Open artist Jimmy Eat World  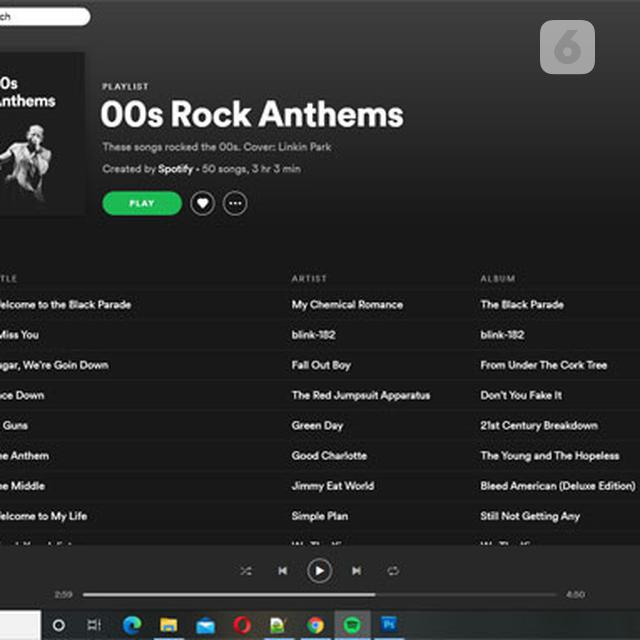coord(333,486)
